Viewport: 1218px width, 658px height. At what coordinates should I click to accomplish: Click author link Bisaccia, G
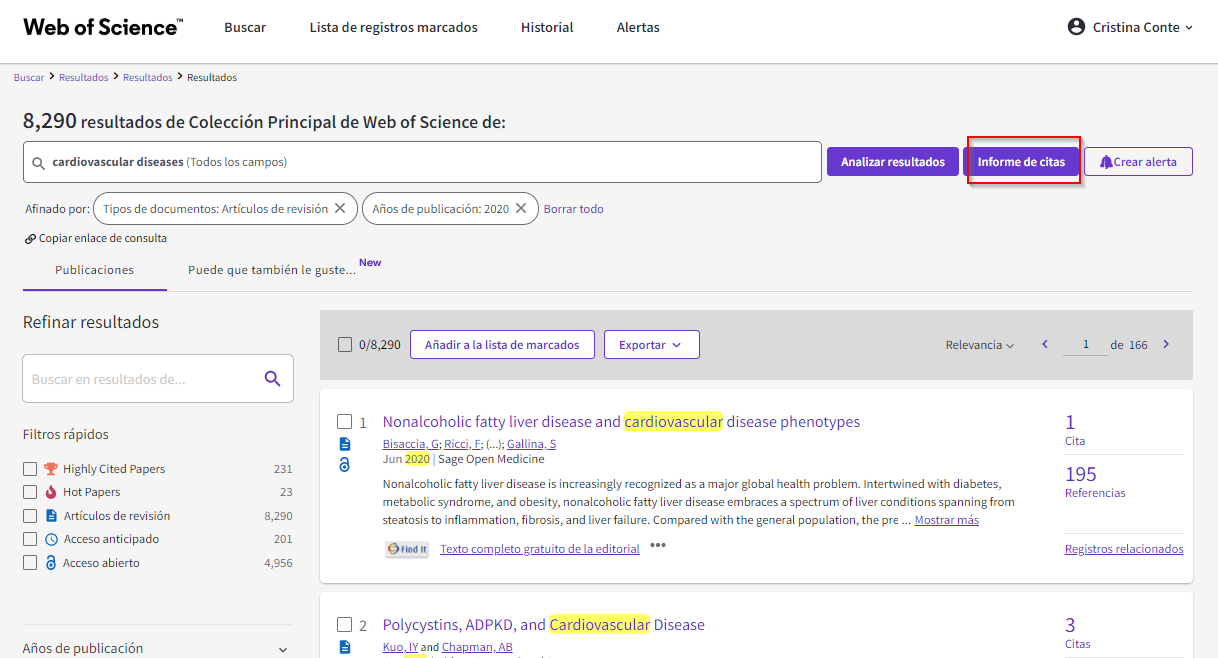coord(410,444)
